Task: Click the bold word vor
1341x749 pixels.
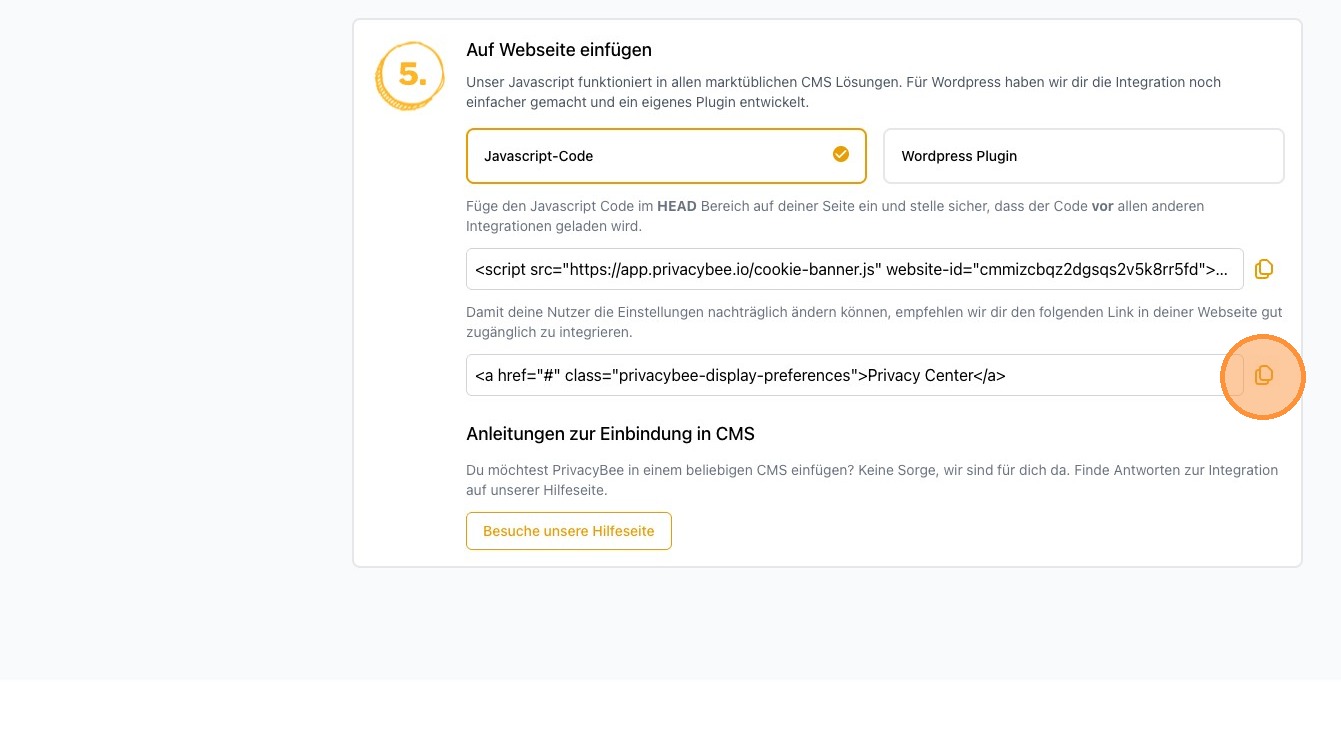Action: (1103, 206)
